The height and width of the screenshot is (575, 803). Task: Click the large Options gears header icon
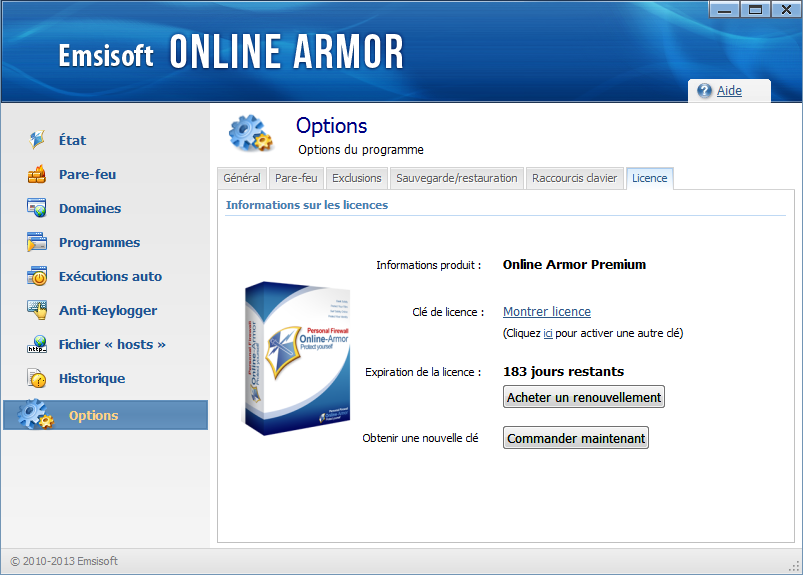click(251, 133)
